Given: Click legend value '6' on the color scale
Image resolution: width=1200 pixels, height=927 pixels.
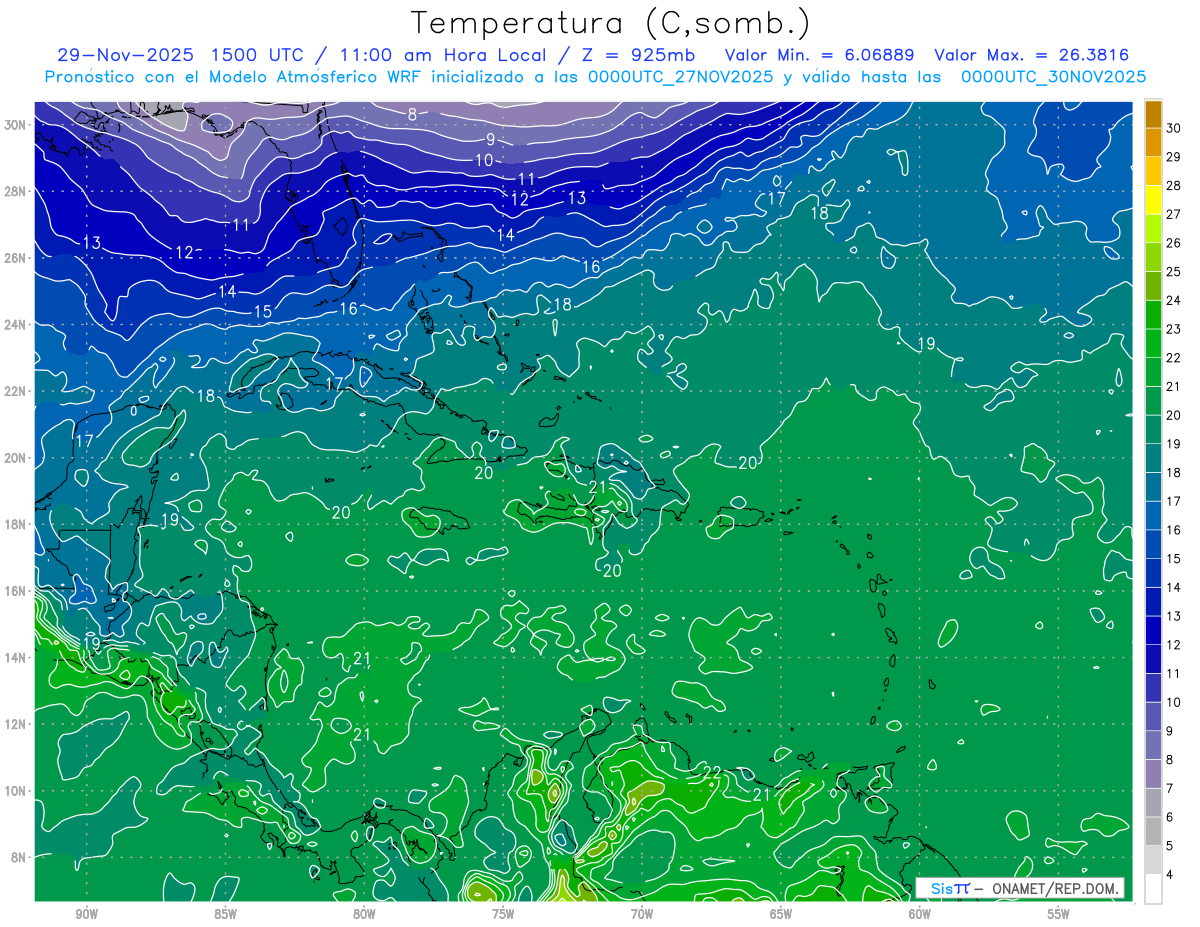Looking at the screenshot, I should tap(1170, 817).
